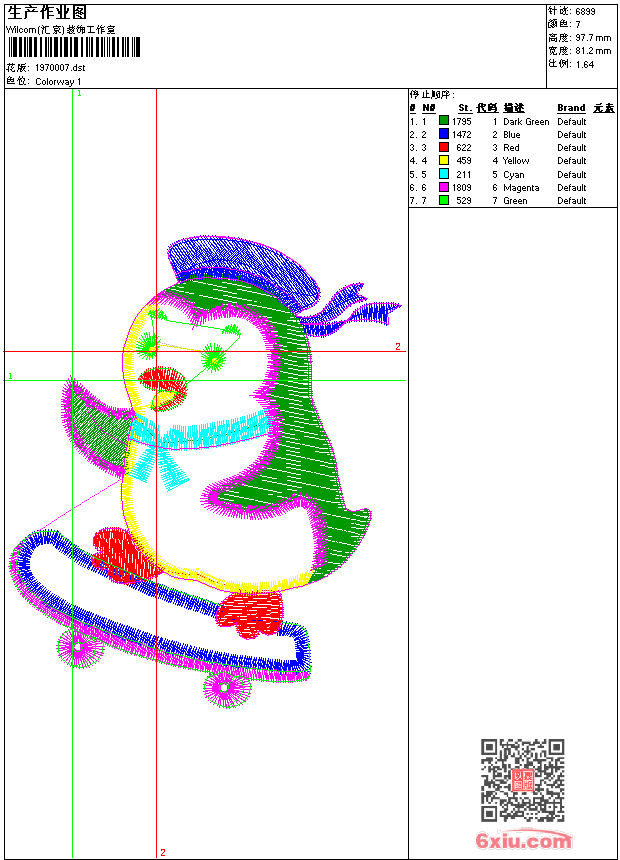Click the width value 81.2 mm
Image resolution: width=620 pixels, height=860 pixels.
(x=593, y=51)
